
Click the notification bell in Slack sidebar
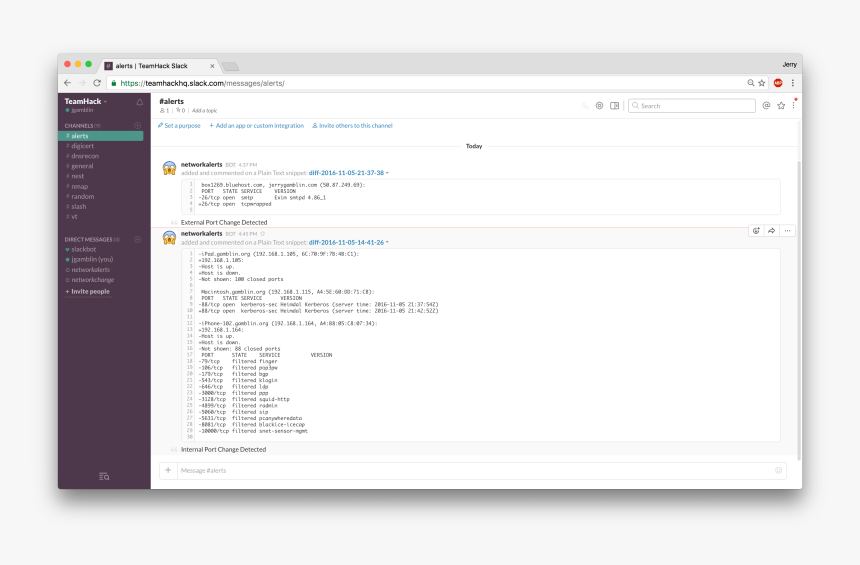[x=140, y=102]
